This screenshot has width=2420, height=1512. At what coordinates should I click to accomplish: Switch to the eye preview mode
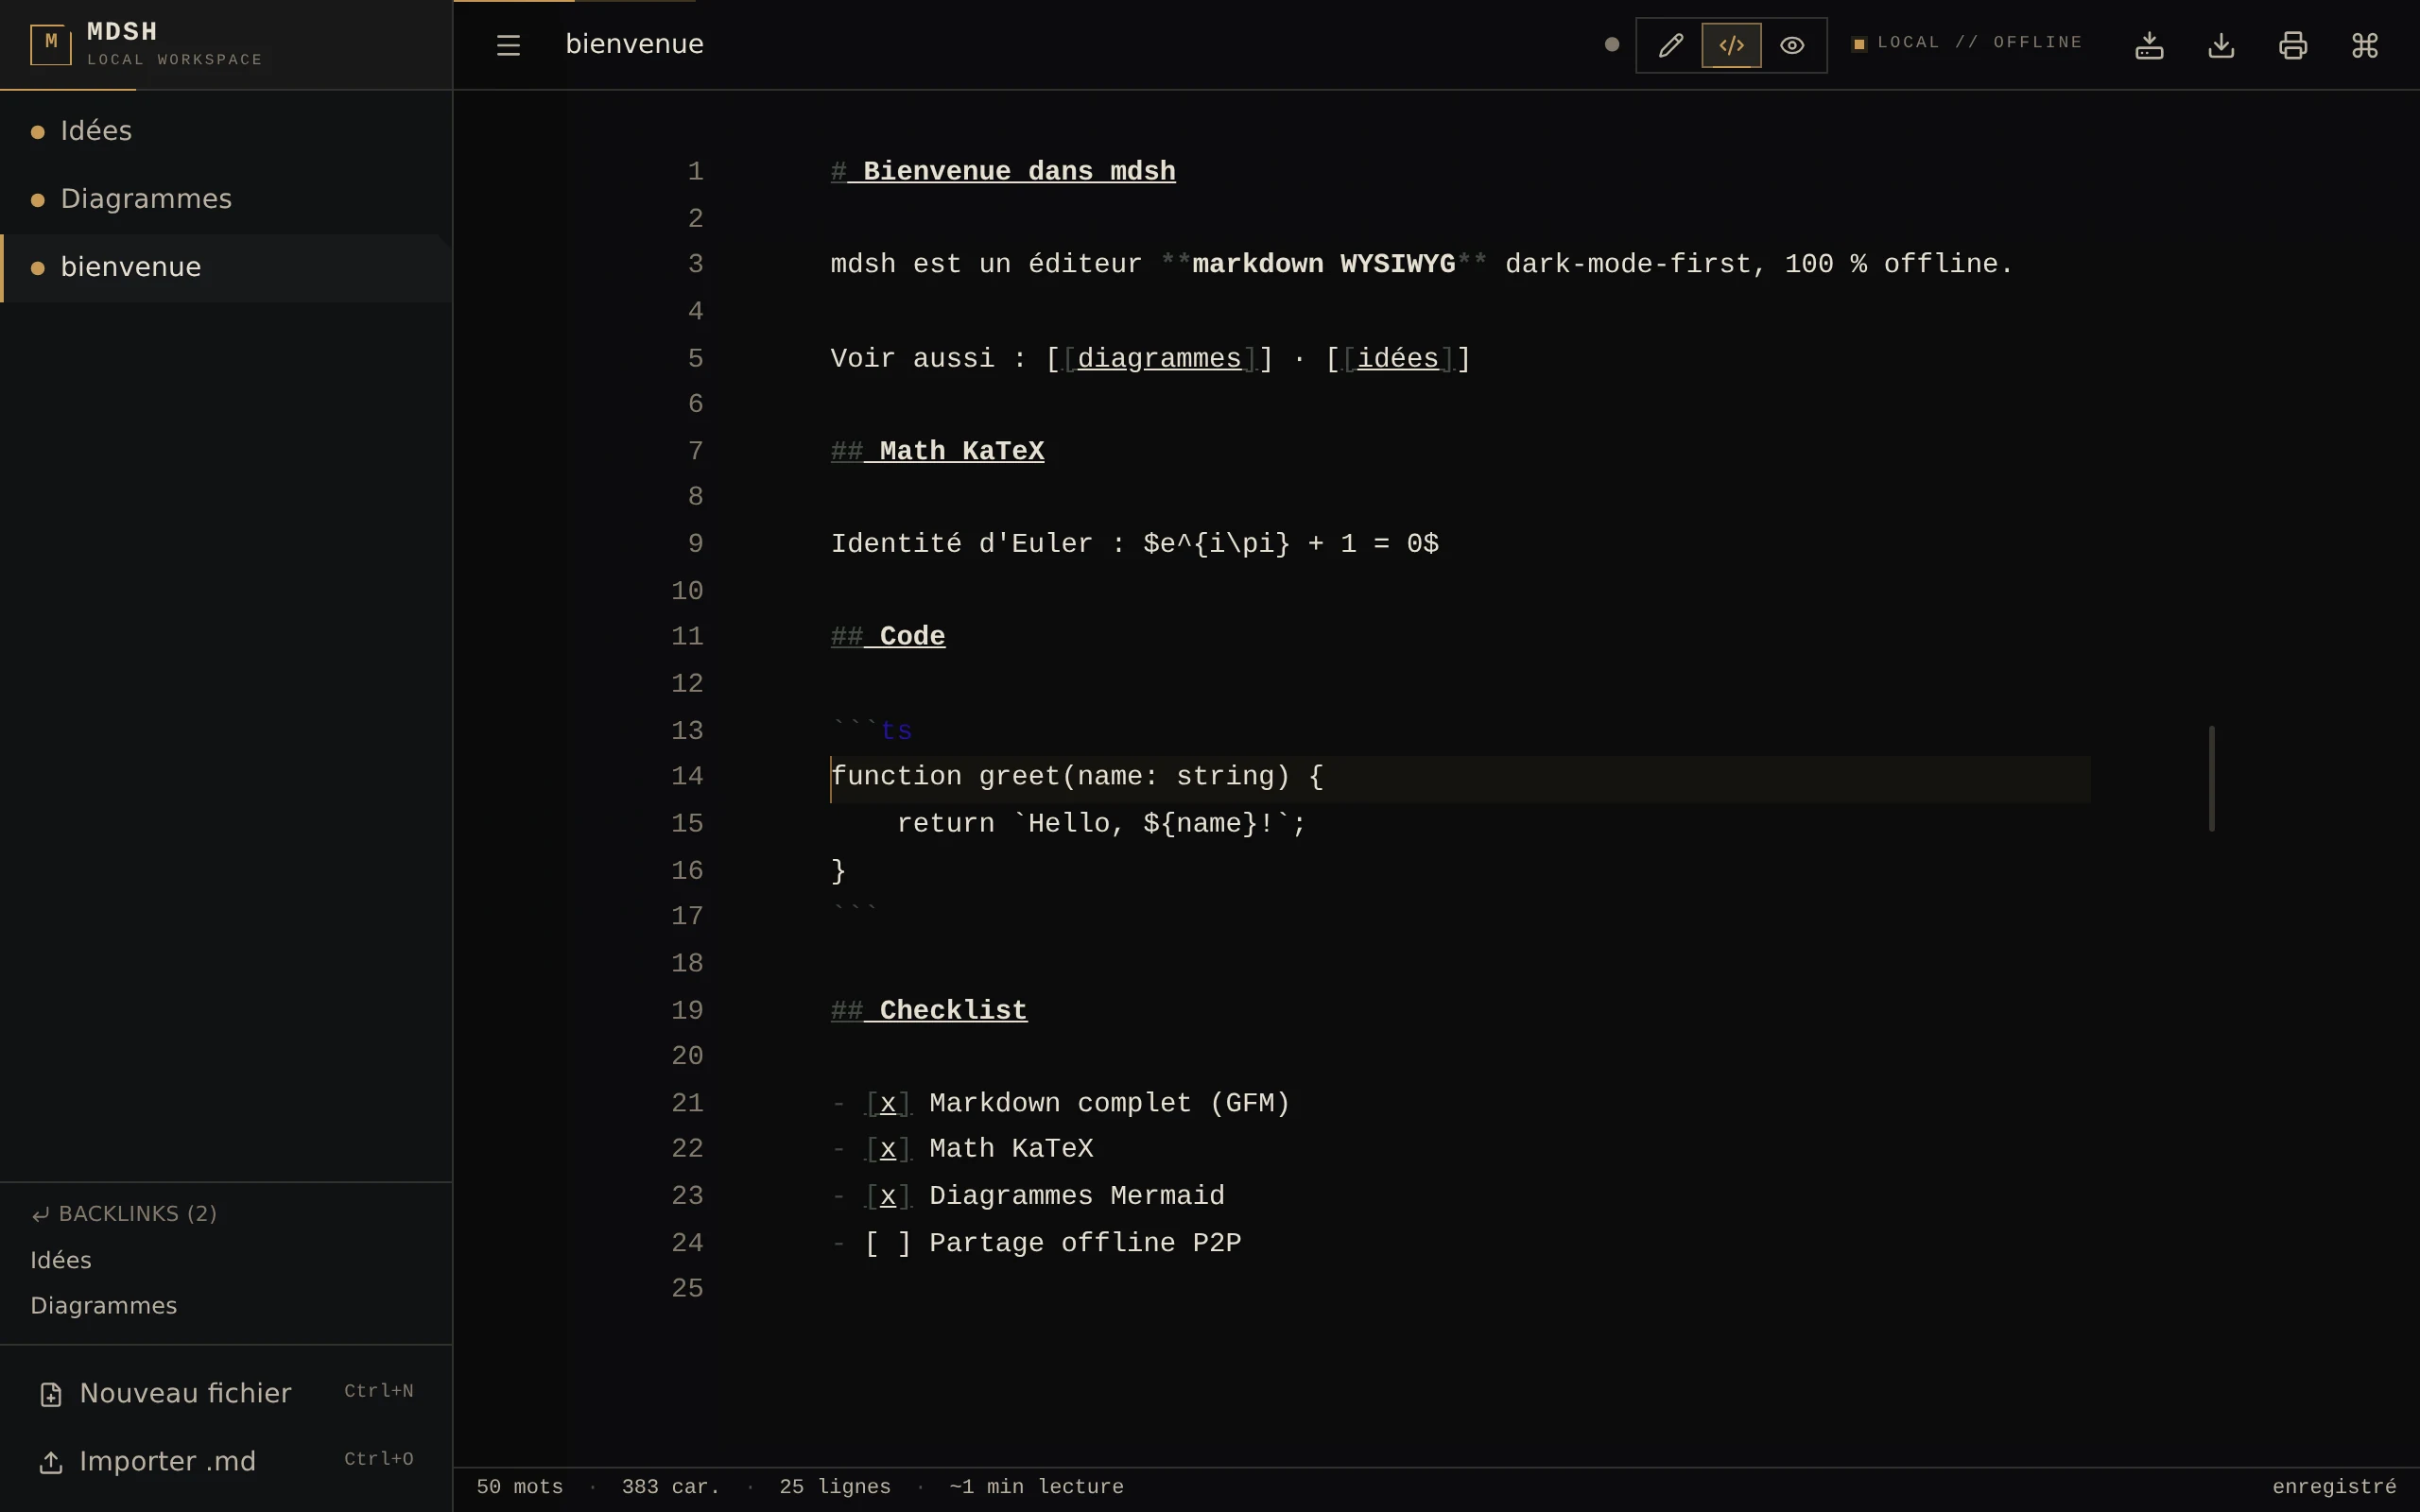click(x=1792, y=45)
